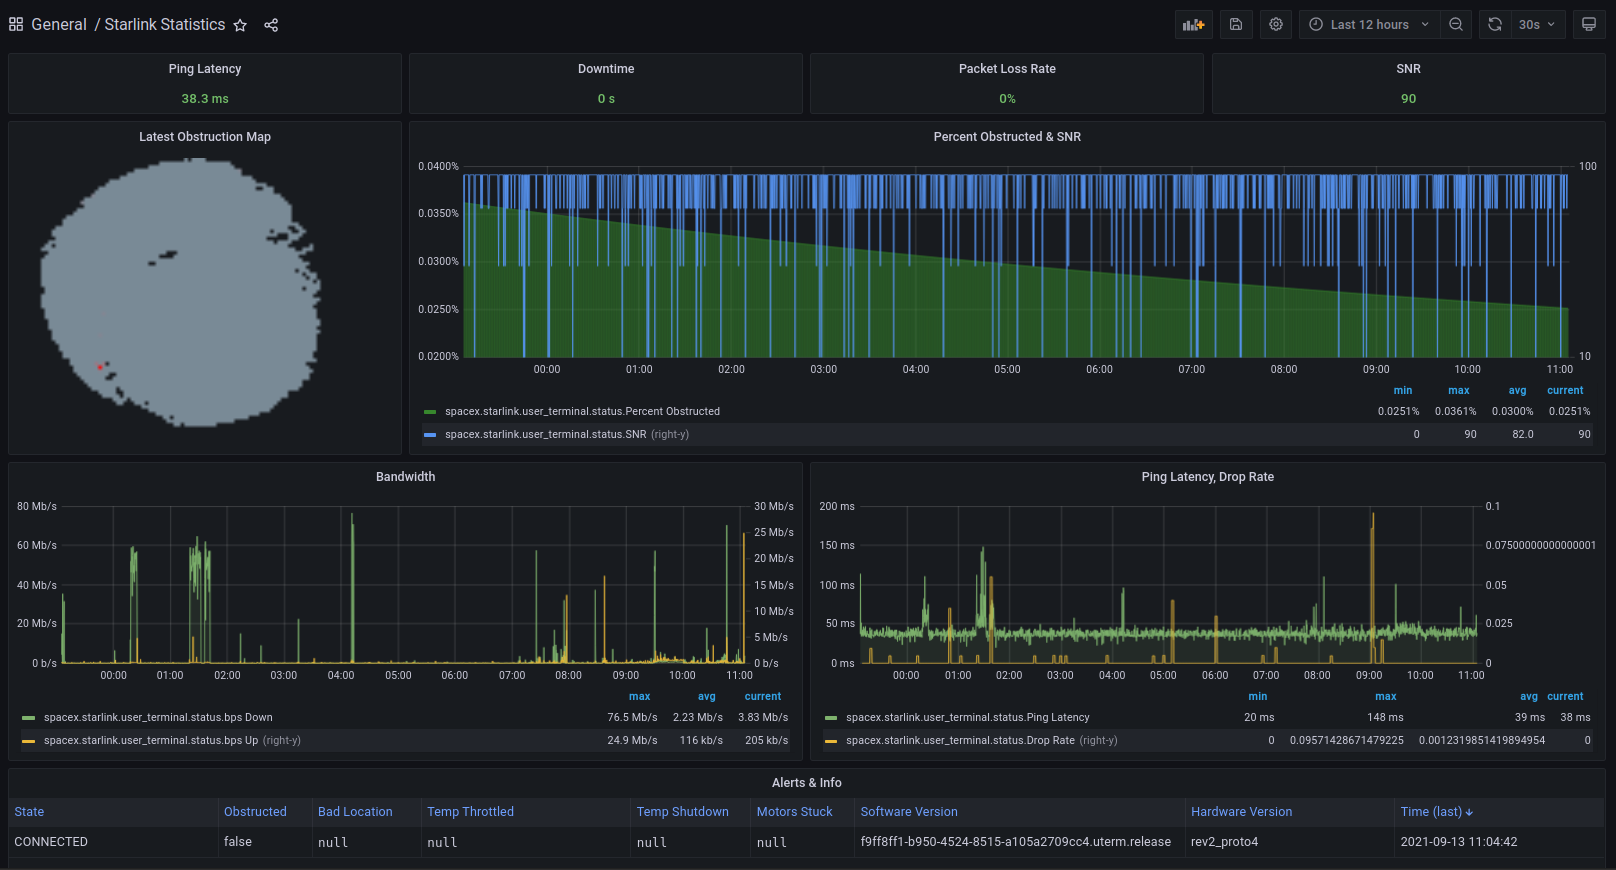Screen dimensions: 1616x870
Task: Sort the table by the Obstructed column
Action: (x=255, y=812)
